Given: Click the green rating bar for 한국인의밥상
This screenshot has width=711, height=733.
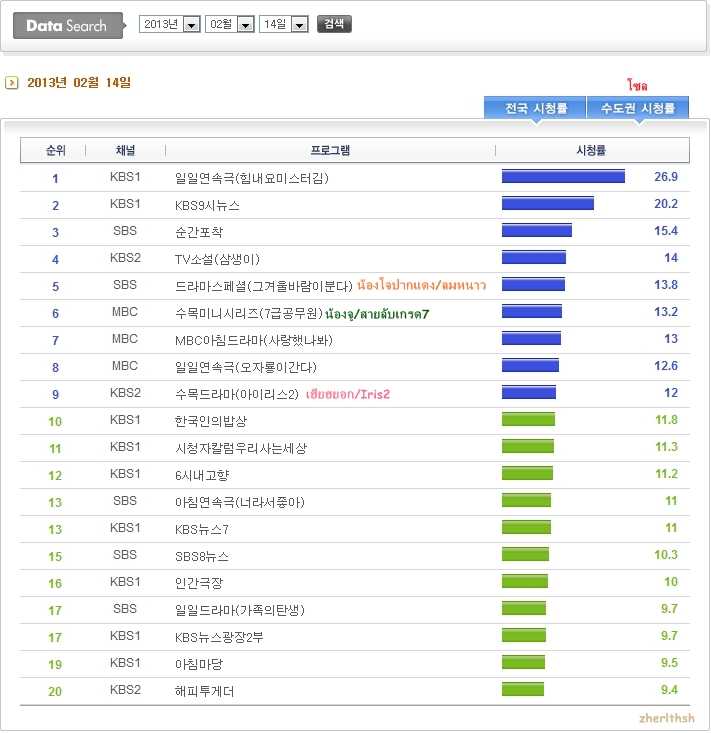Looking at the screenshot, I should (528, 419).
